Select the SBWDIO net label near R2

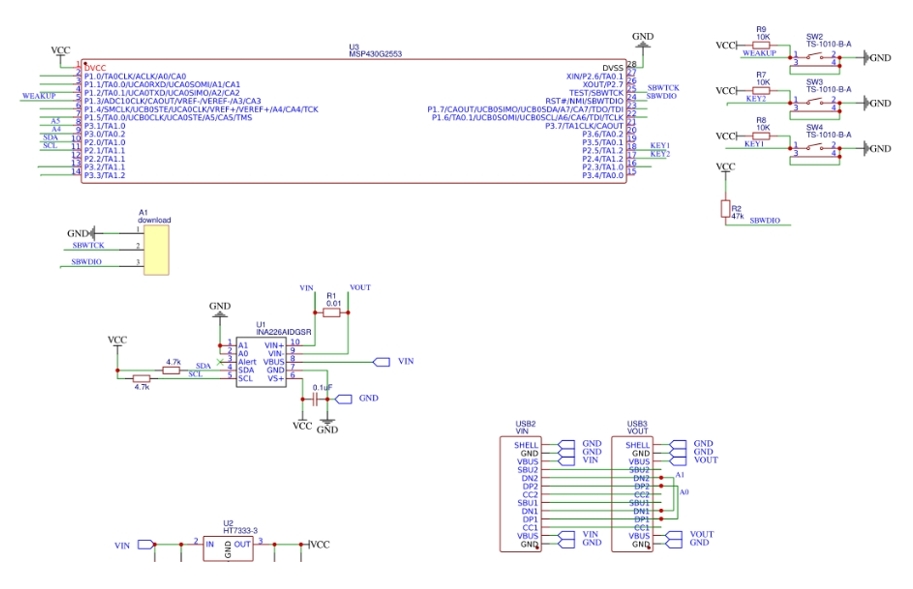(x=765, y=219)
